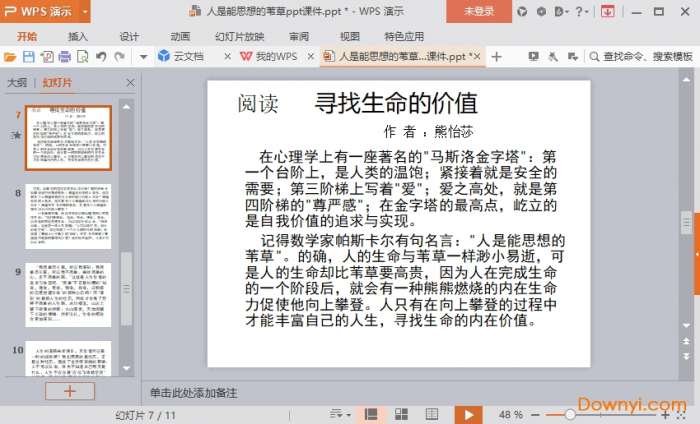Click the undo arrow
This screenshot has height=424, width=700.
[101, 57]
